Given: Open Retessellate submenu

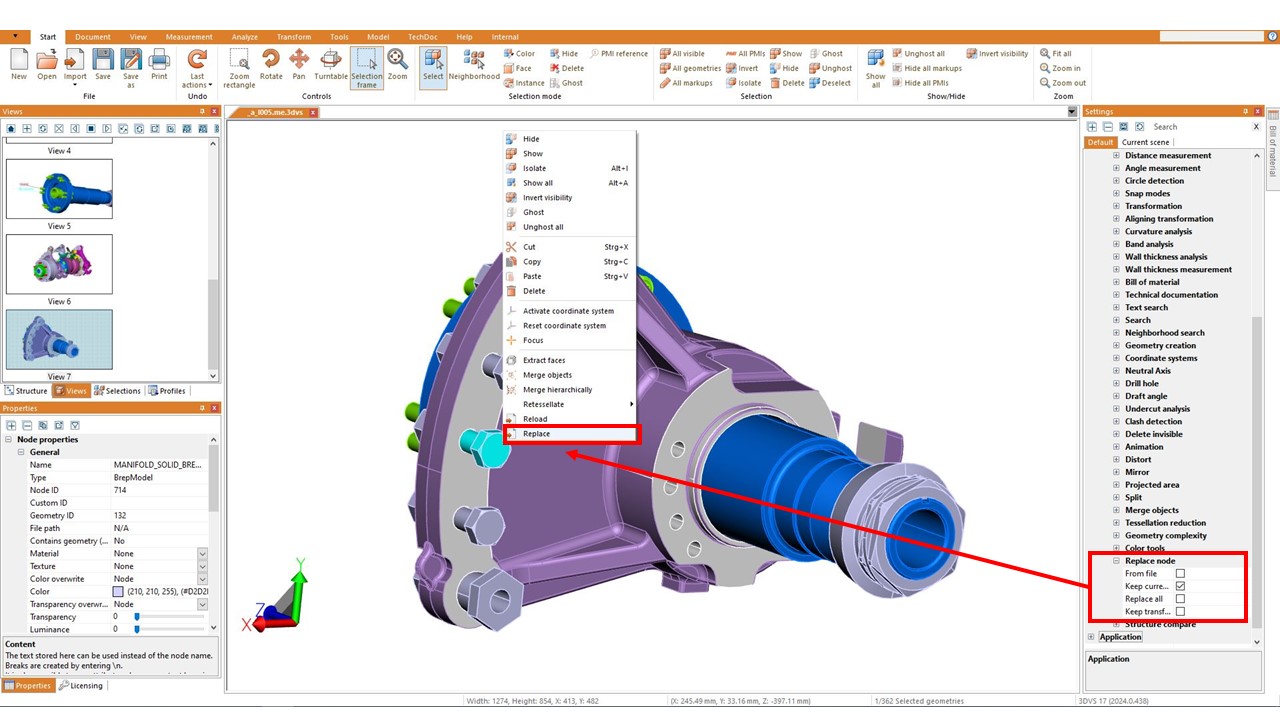Looking at the screenshot, I should click(569, 404).
